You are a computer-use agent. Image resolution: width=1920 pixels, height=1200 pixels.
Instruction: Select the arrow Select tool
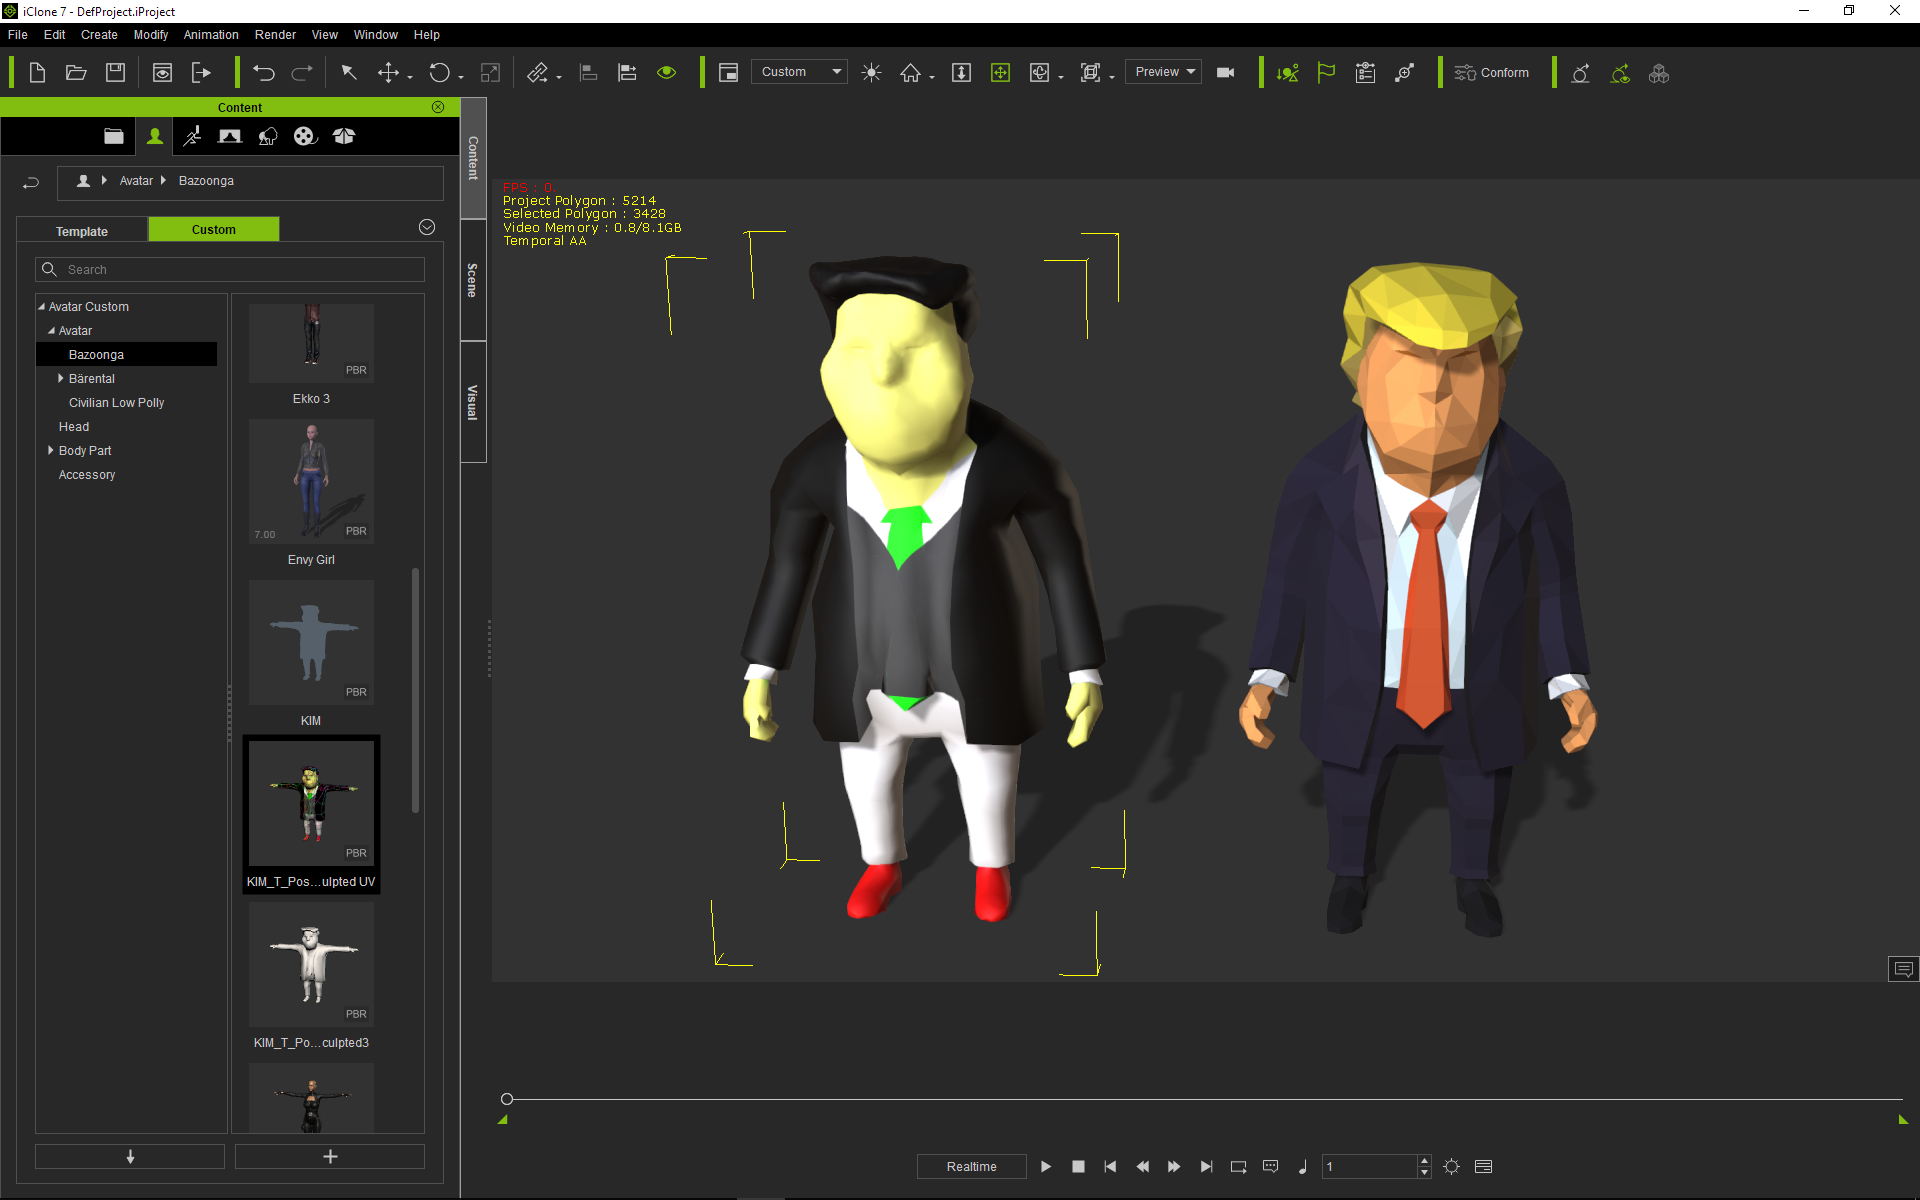tap(349, 73)
